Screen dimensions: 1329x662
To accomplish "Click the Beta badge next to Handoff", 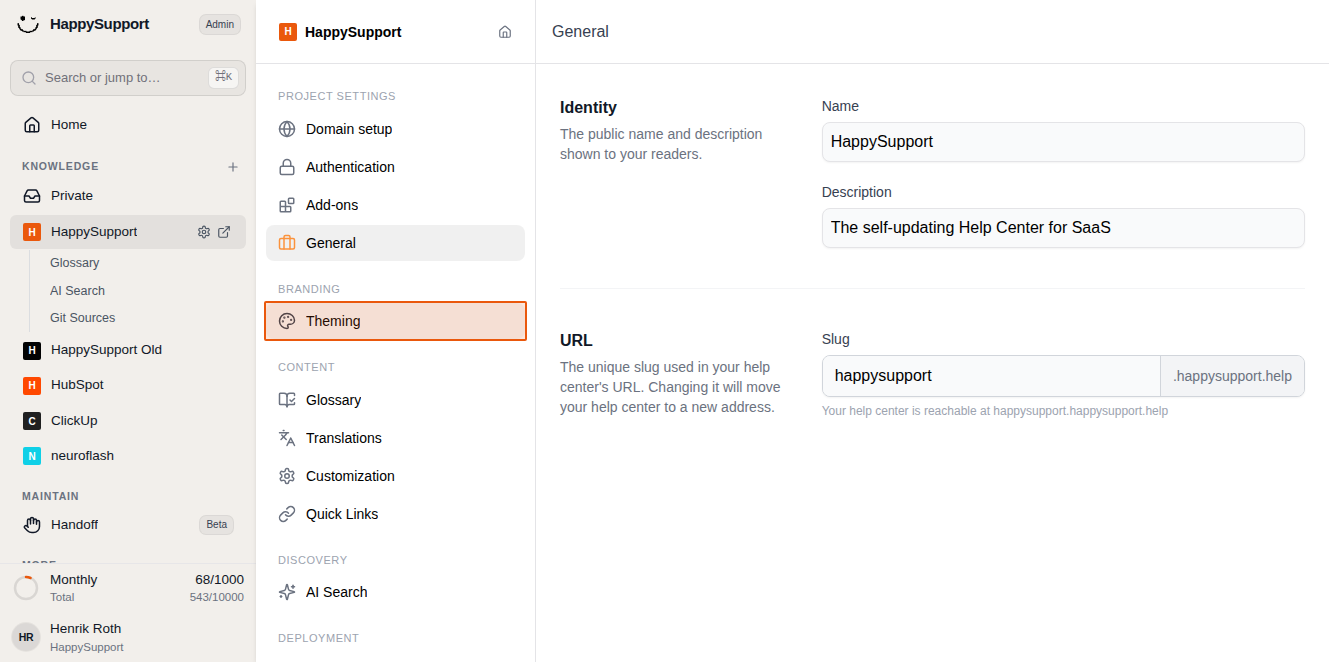I will pos(216,525).
